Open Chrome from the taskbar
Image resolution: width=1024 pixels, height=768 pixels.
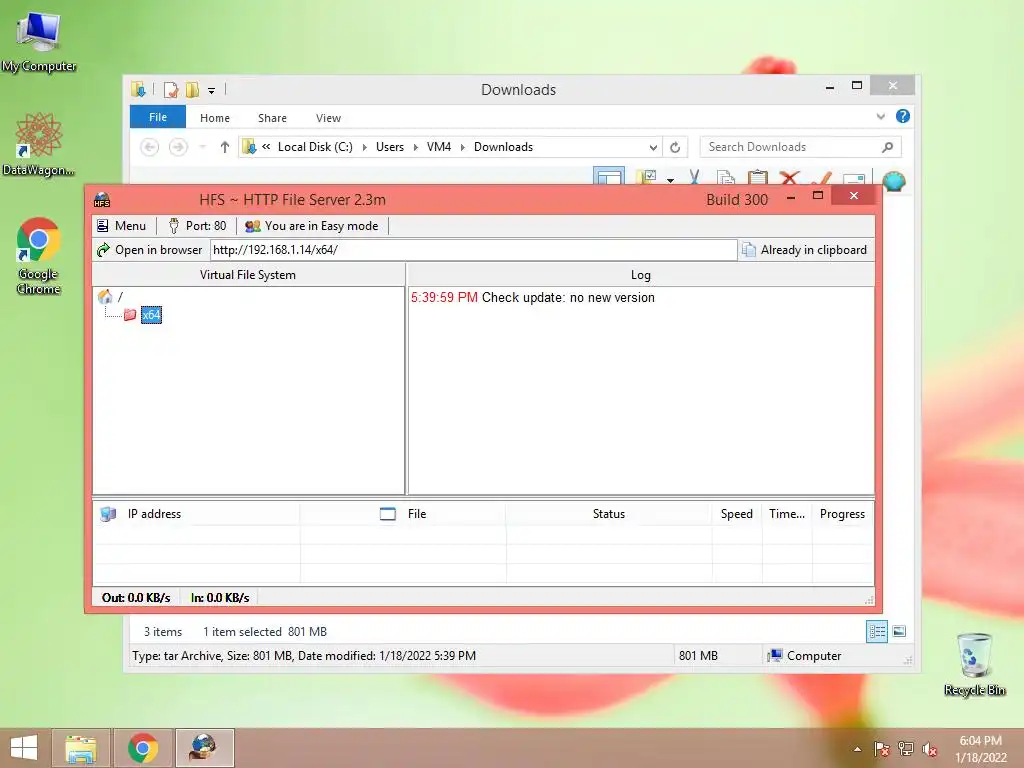(x=142, y=748)
